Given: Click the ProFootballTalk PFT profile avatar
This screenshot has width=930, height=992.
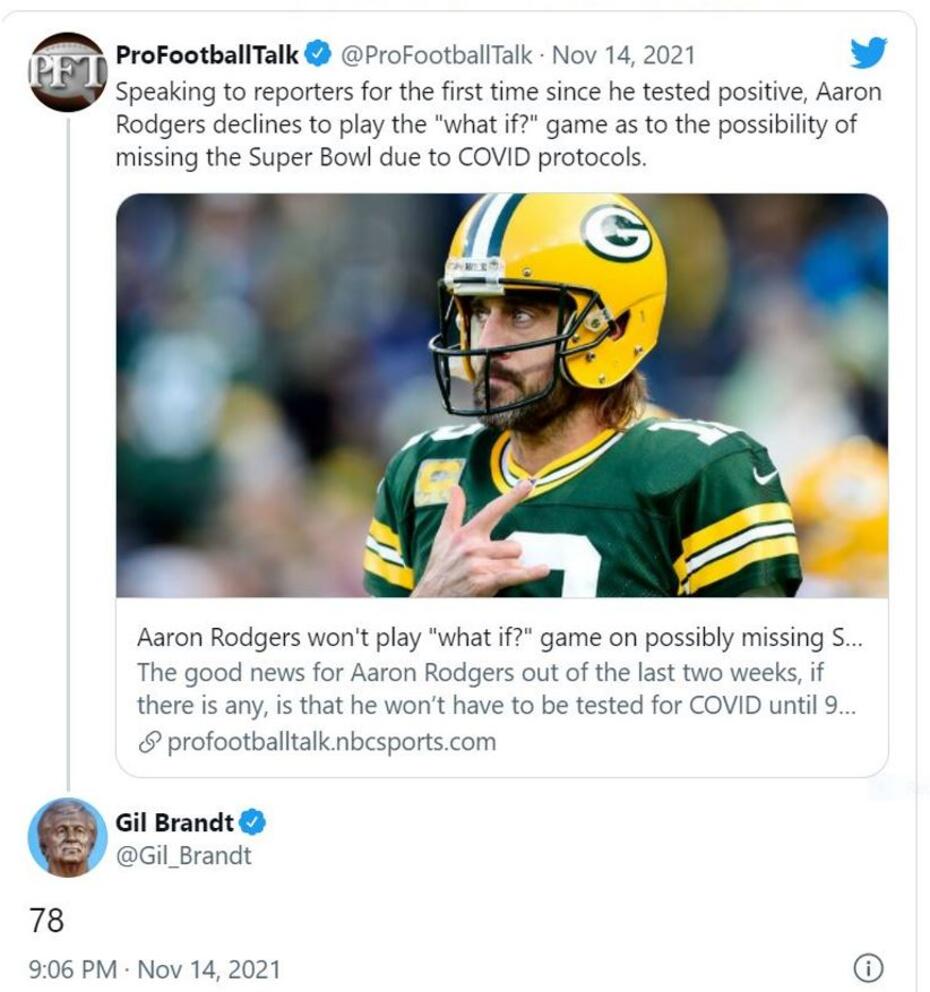Looking at the screenshot, I should 67,72.
